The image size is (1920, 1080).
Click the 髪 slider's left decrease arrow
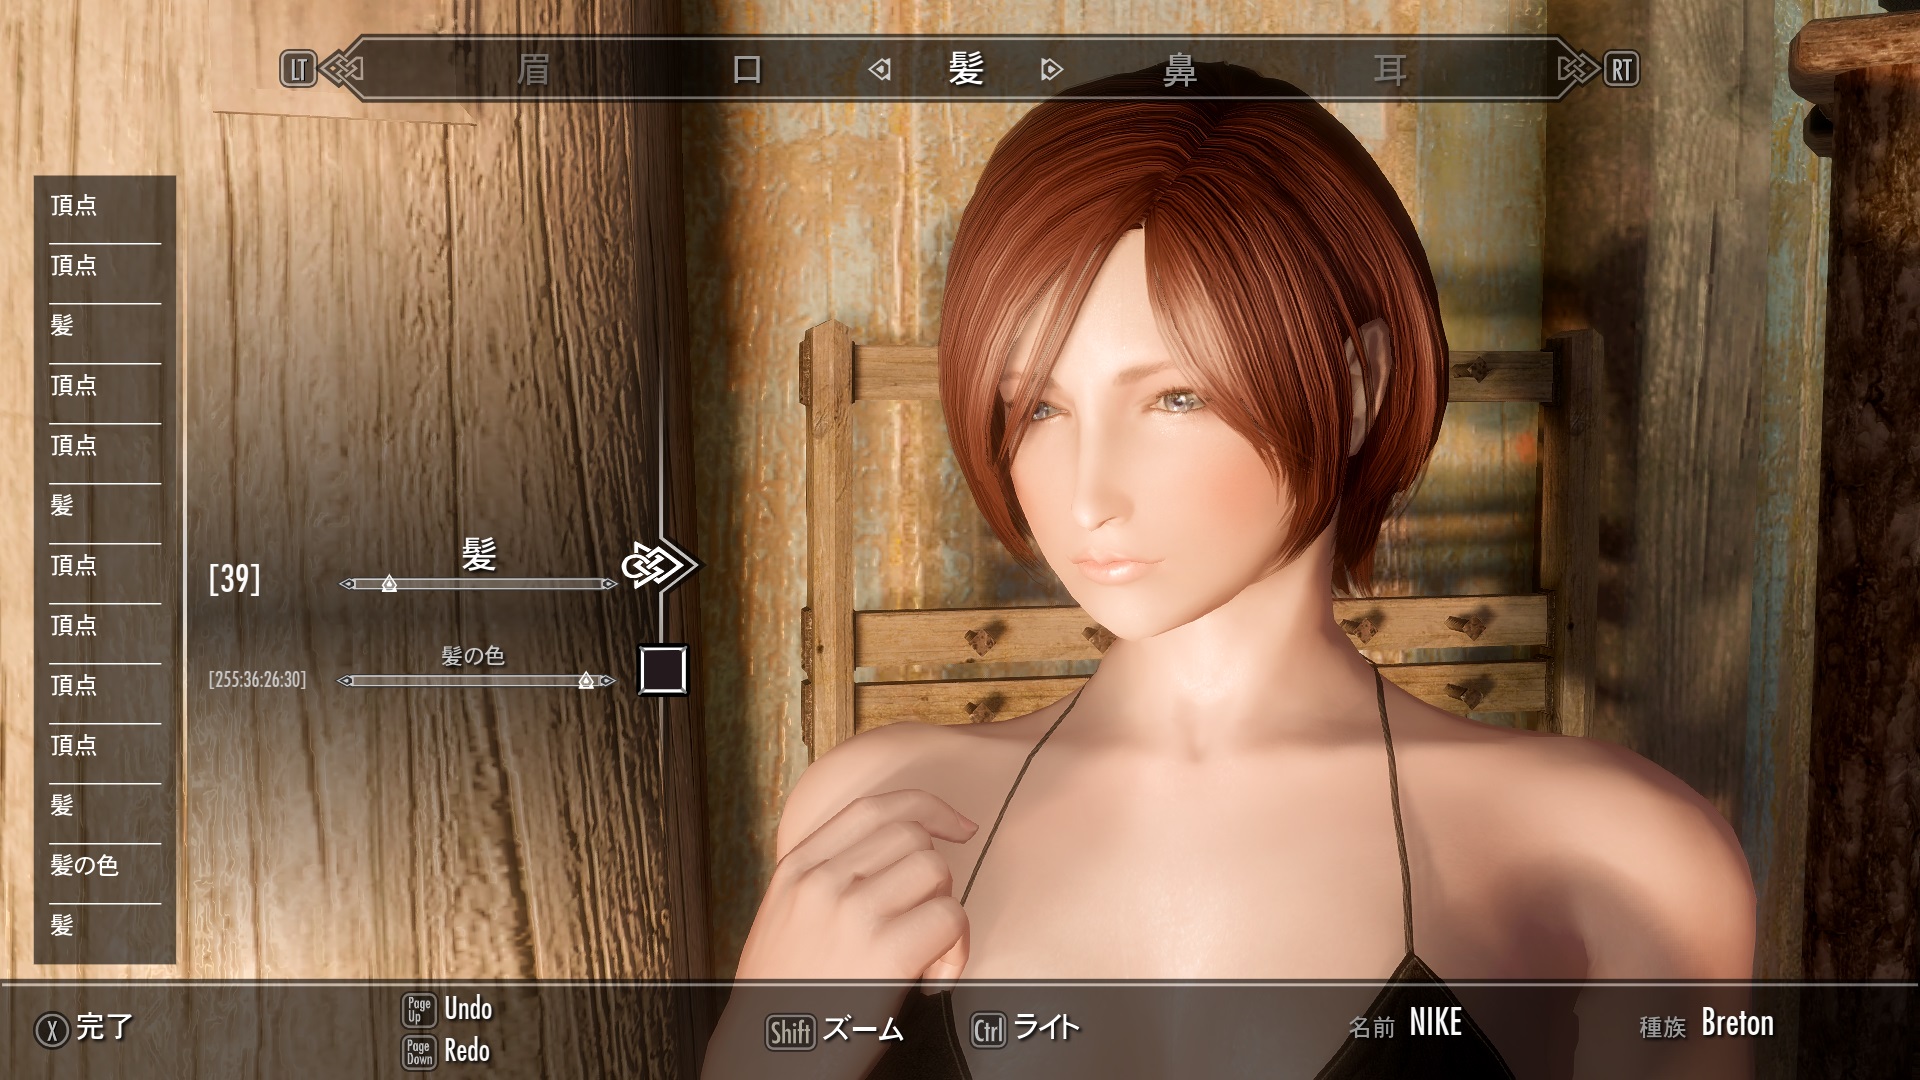point(347,584)
